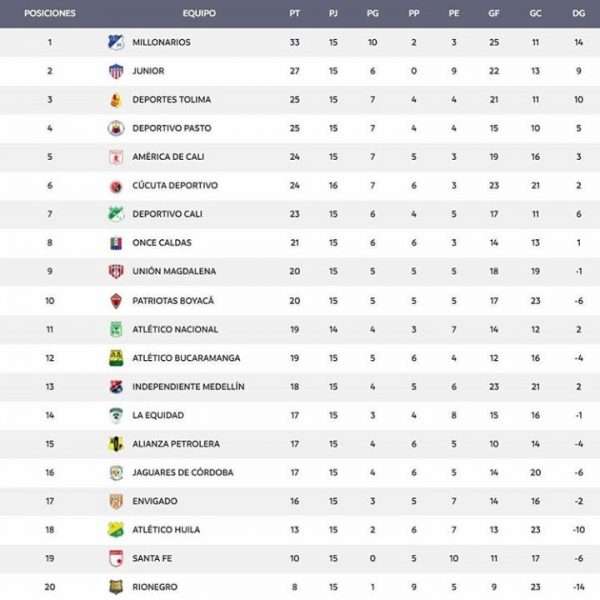The height and width of the screenshot is (600, 600).
Task: Select the Atlético Nacional team badge
Action: point(116,329)
